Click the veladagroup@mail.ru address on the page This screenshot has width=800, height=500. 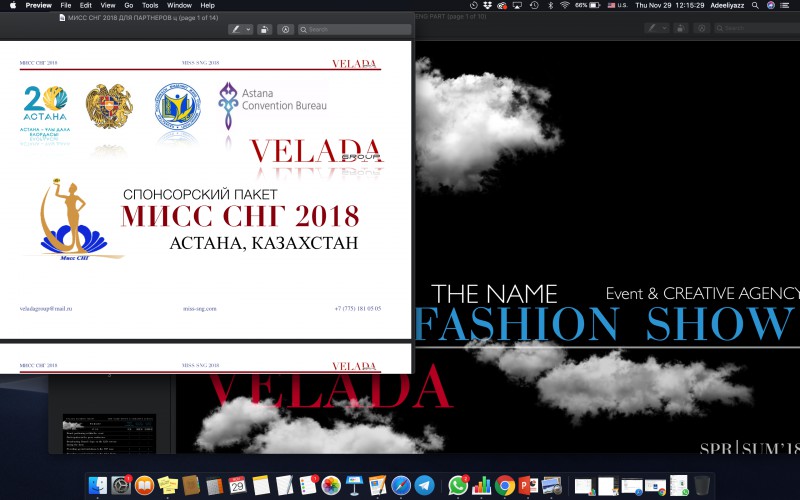coord(46,309)
